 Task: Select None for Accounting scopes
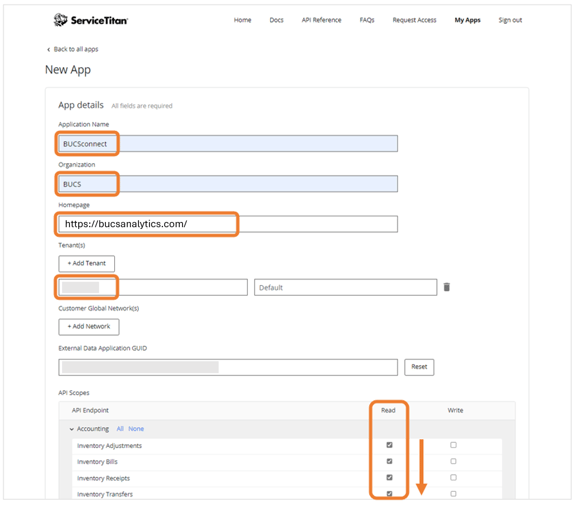point(136,429)
